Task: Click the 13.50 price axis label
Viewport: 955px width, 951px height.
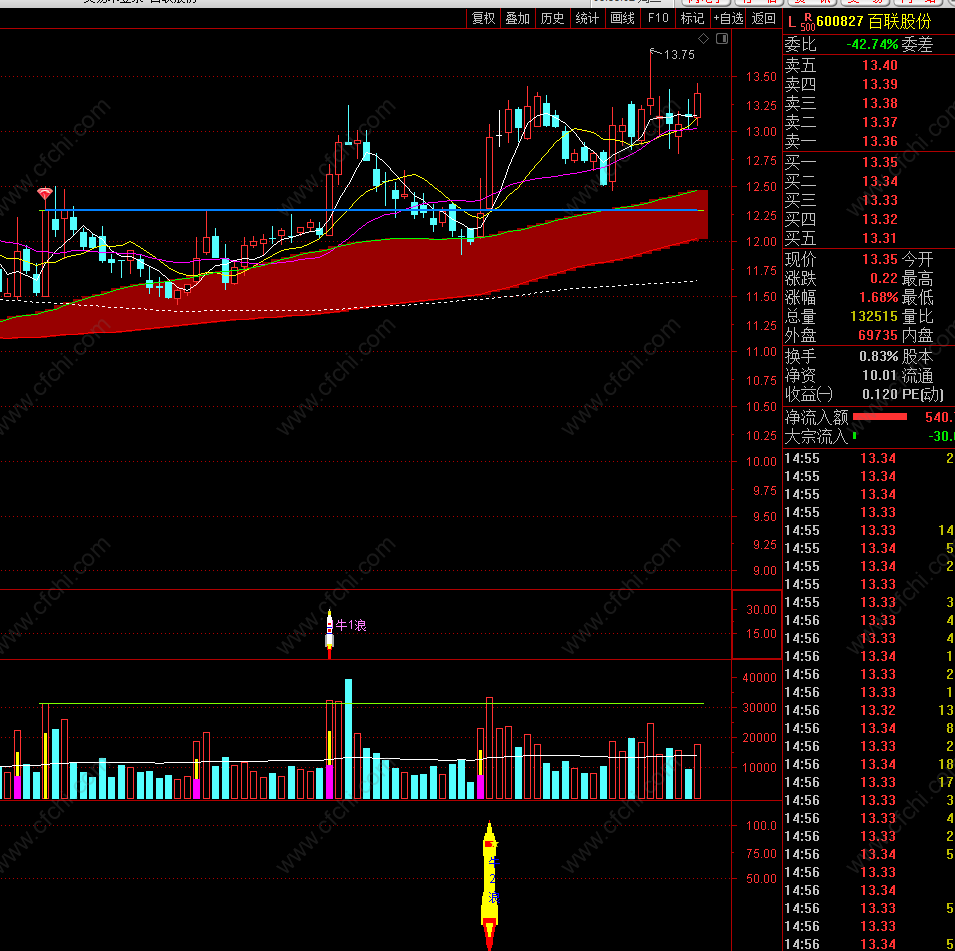Action: coord(761,77)
